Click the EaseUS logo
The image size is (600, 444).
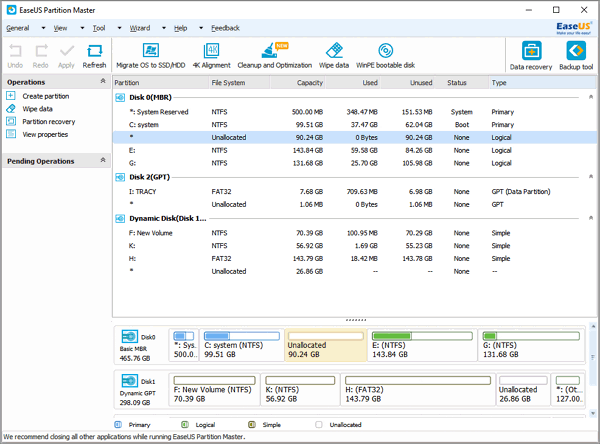tap(574, 28)
